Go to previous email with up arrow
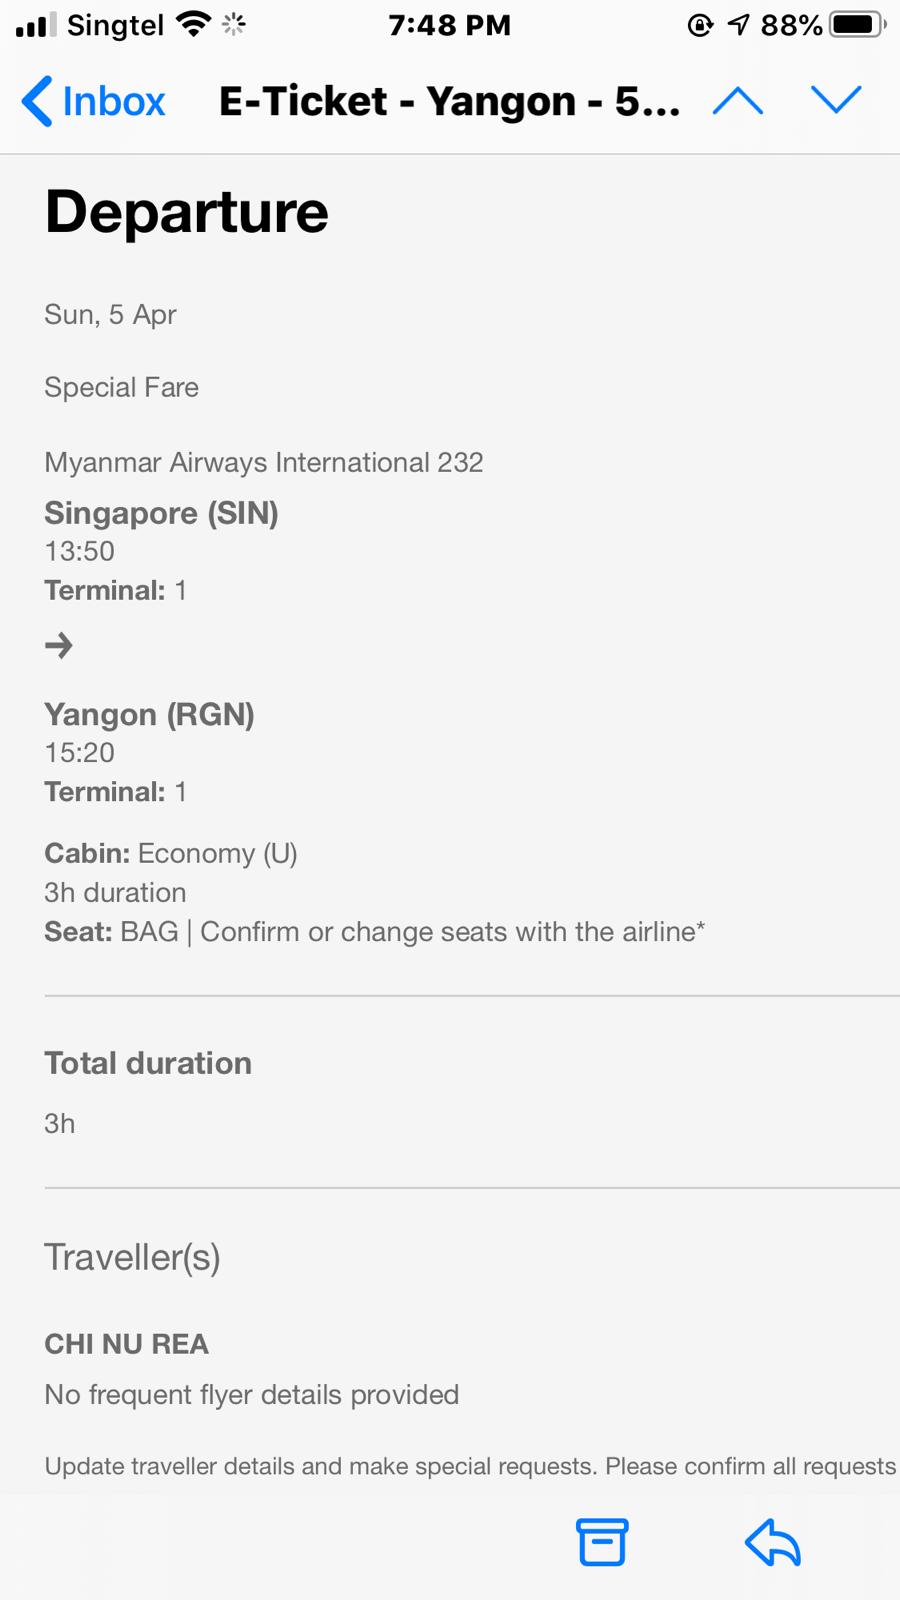The image size is (900, 1600). (x=738, y=101)
